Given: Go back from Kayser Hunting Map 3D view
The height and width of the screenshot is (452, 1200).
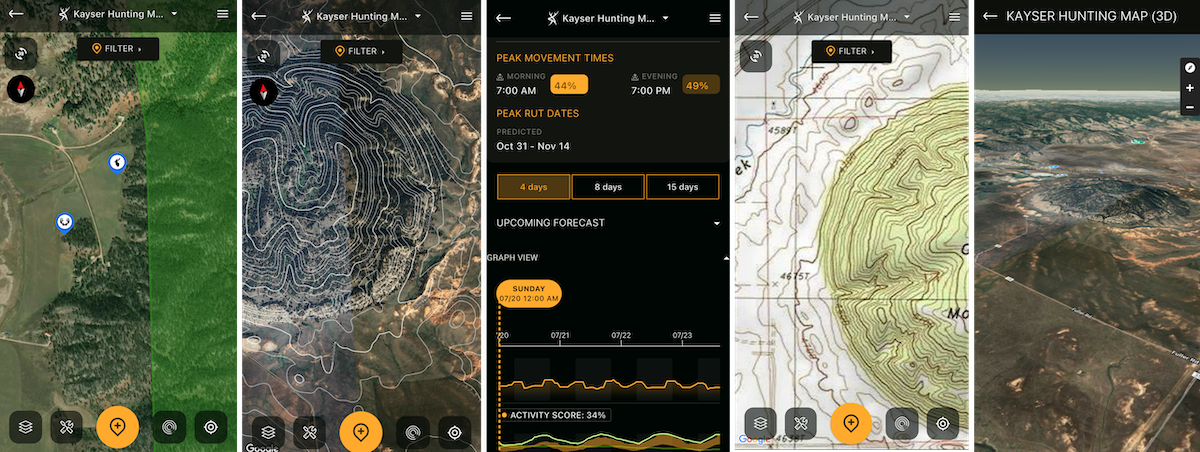Looking at the screenshot, I should pyautogui.click(x=990, y=16).
